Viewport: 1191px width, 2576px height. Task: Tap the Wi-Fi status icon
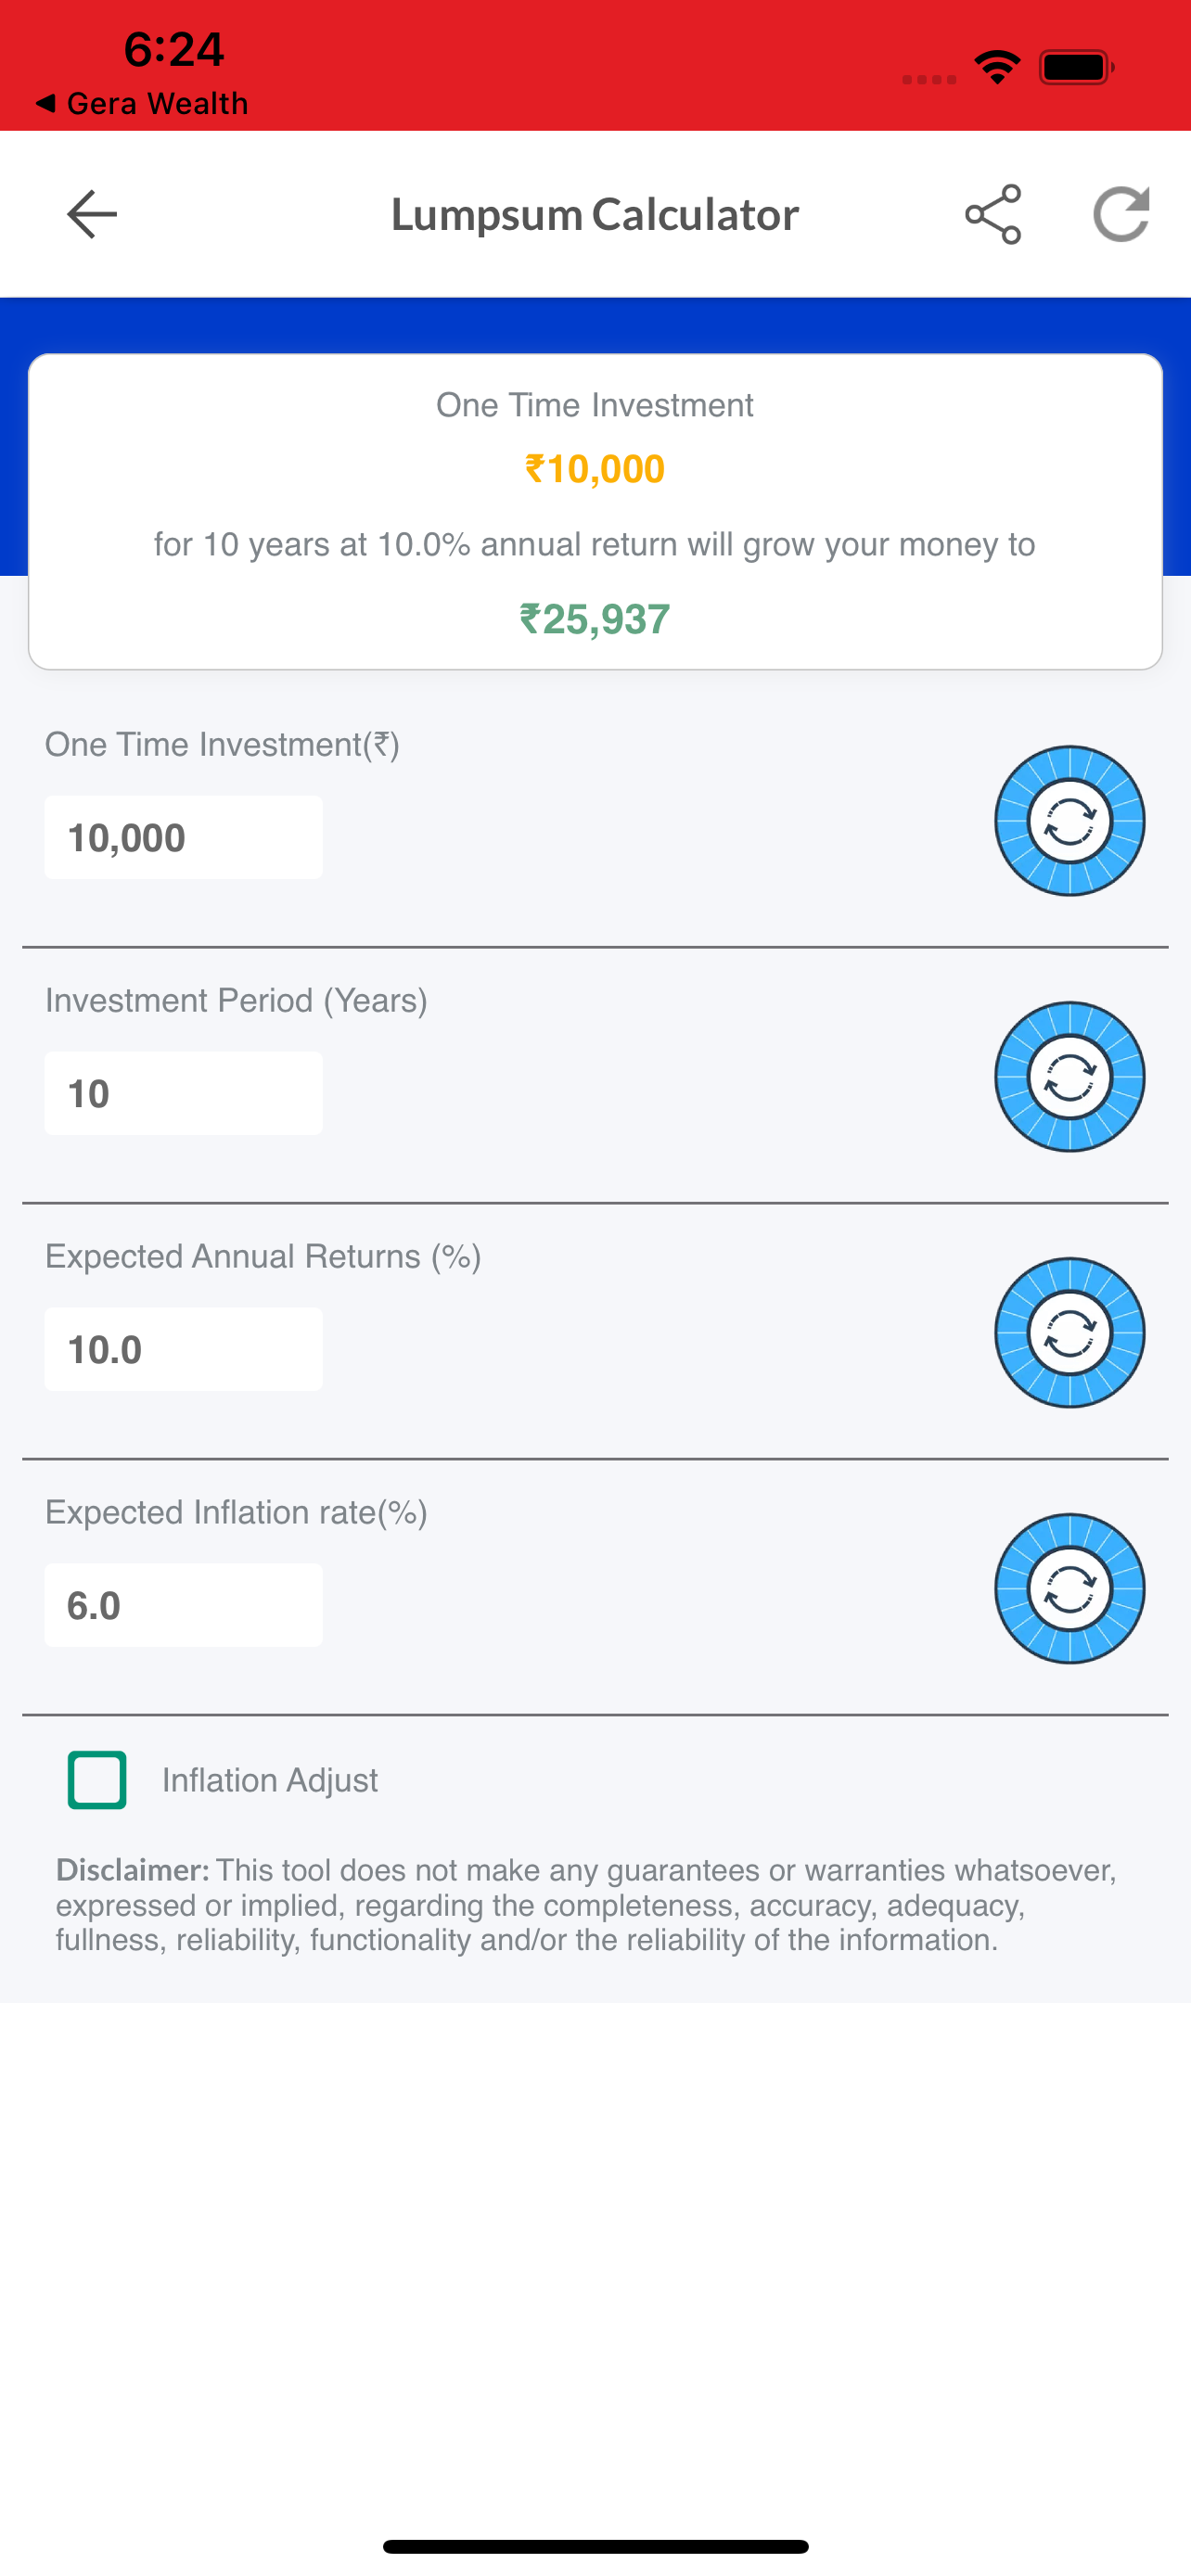click(997, 67)
